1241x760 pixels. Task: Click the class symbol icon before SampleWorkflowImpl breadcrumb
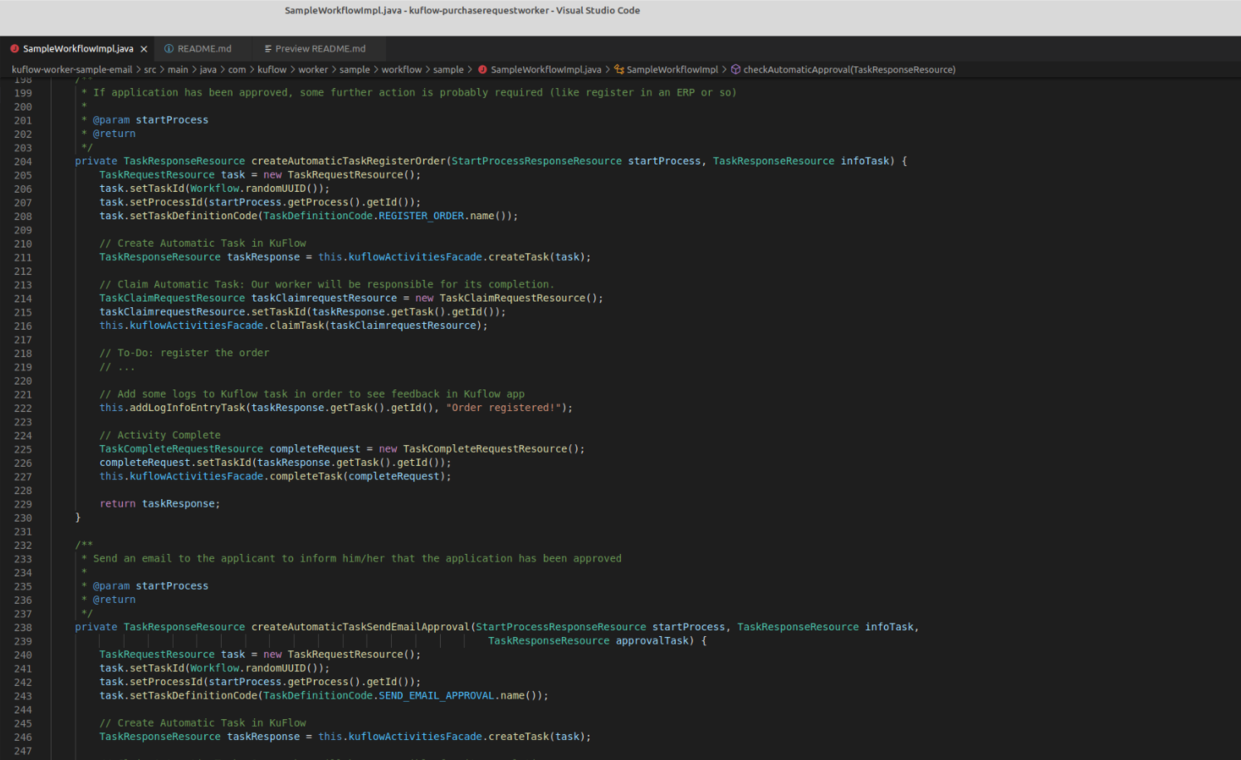point(619,70)
